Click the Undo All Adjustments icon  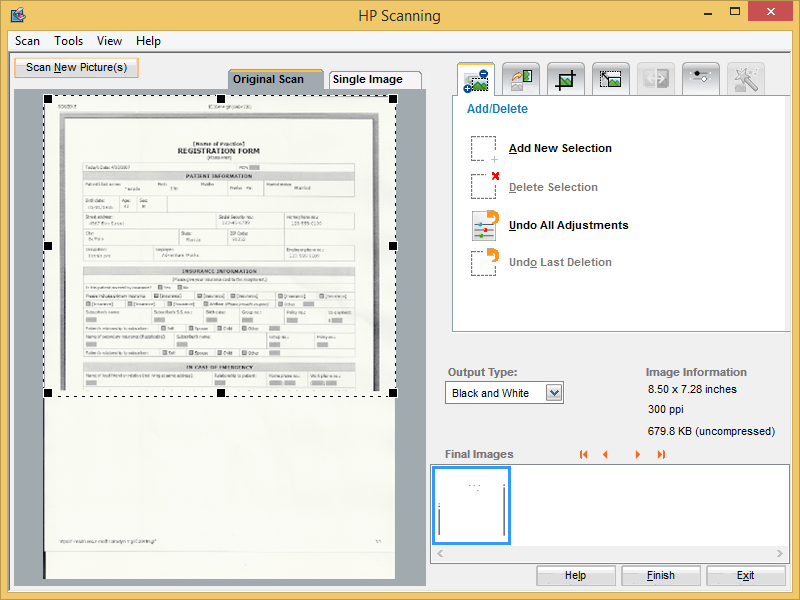pyautogui.click(x=484, y=226)
